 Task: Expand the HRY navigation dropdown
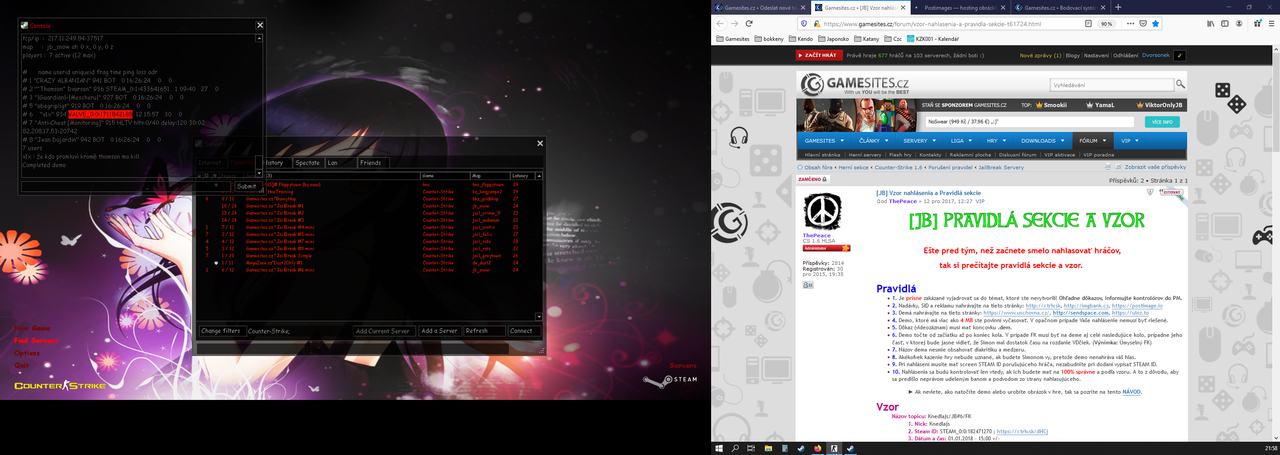point(998,141)
